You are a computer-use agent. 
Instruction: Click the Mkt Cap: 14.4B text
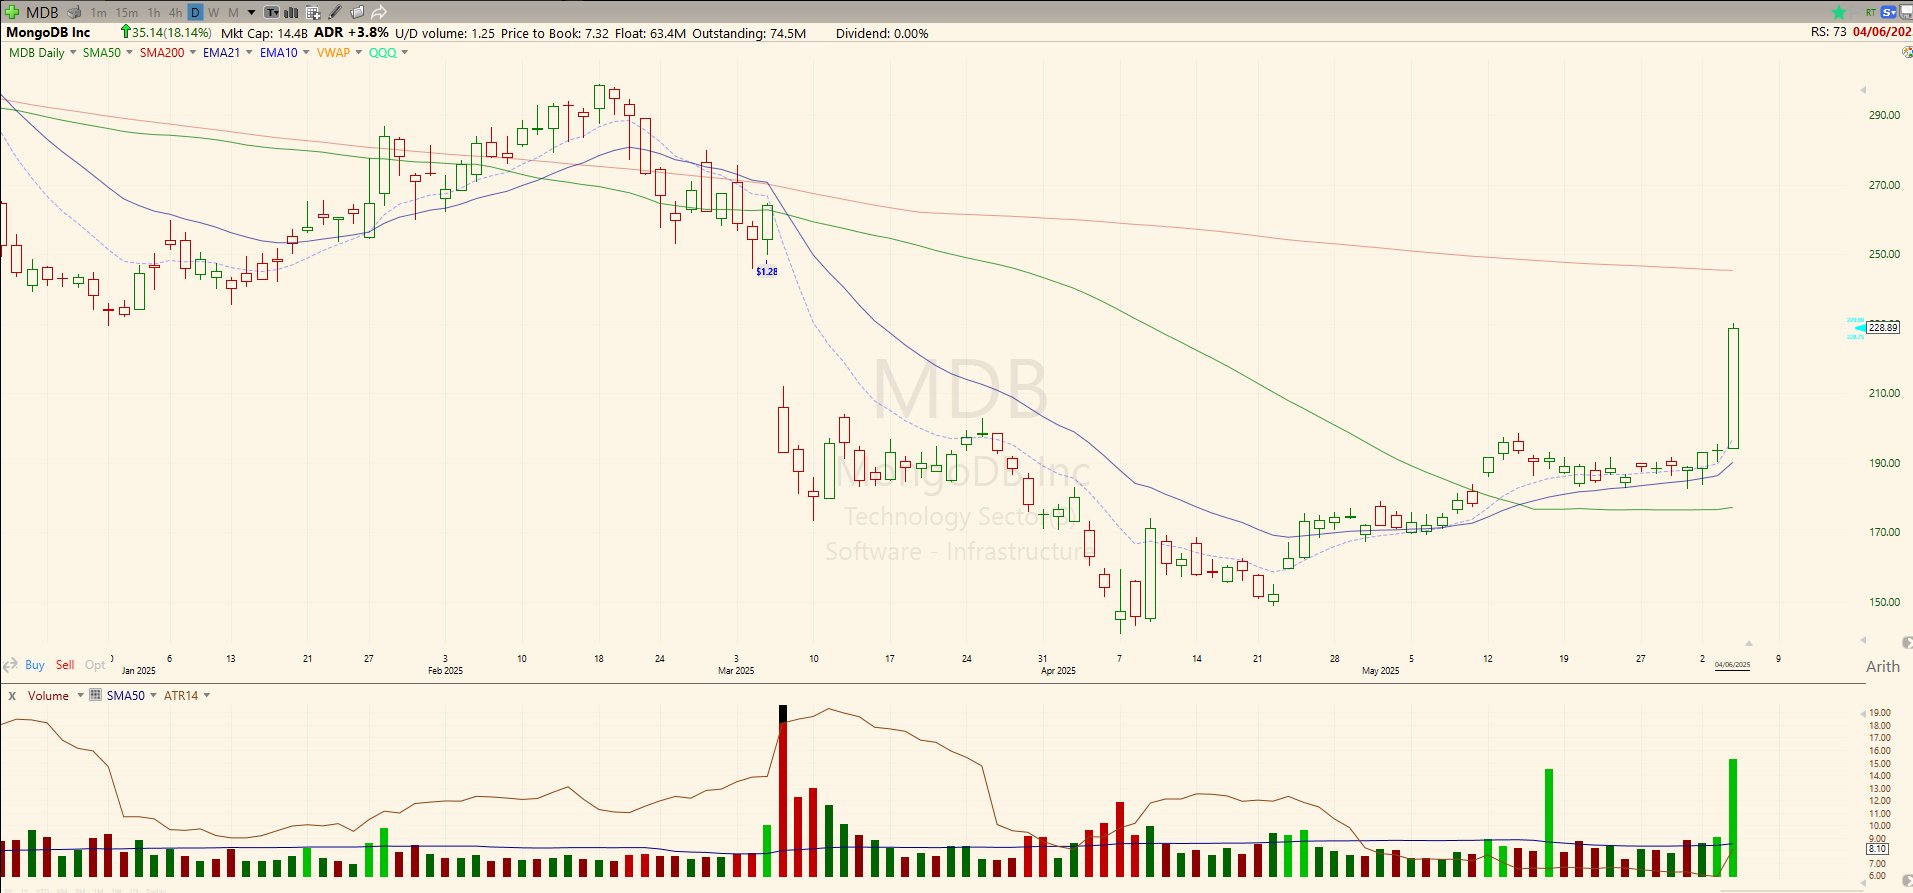(264, 33)
